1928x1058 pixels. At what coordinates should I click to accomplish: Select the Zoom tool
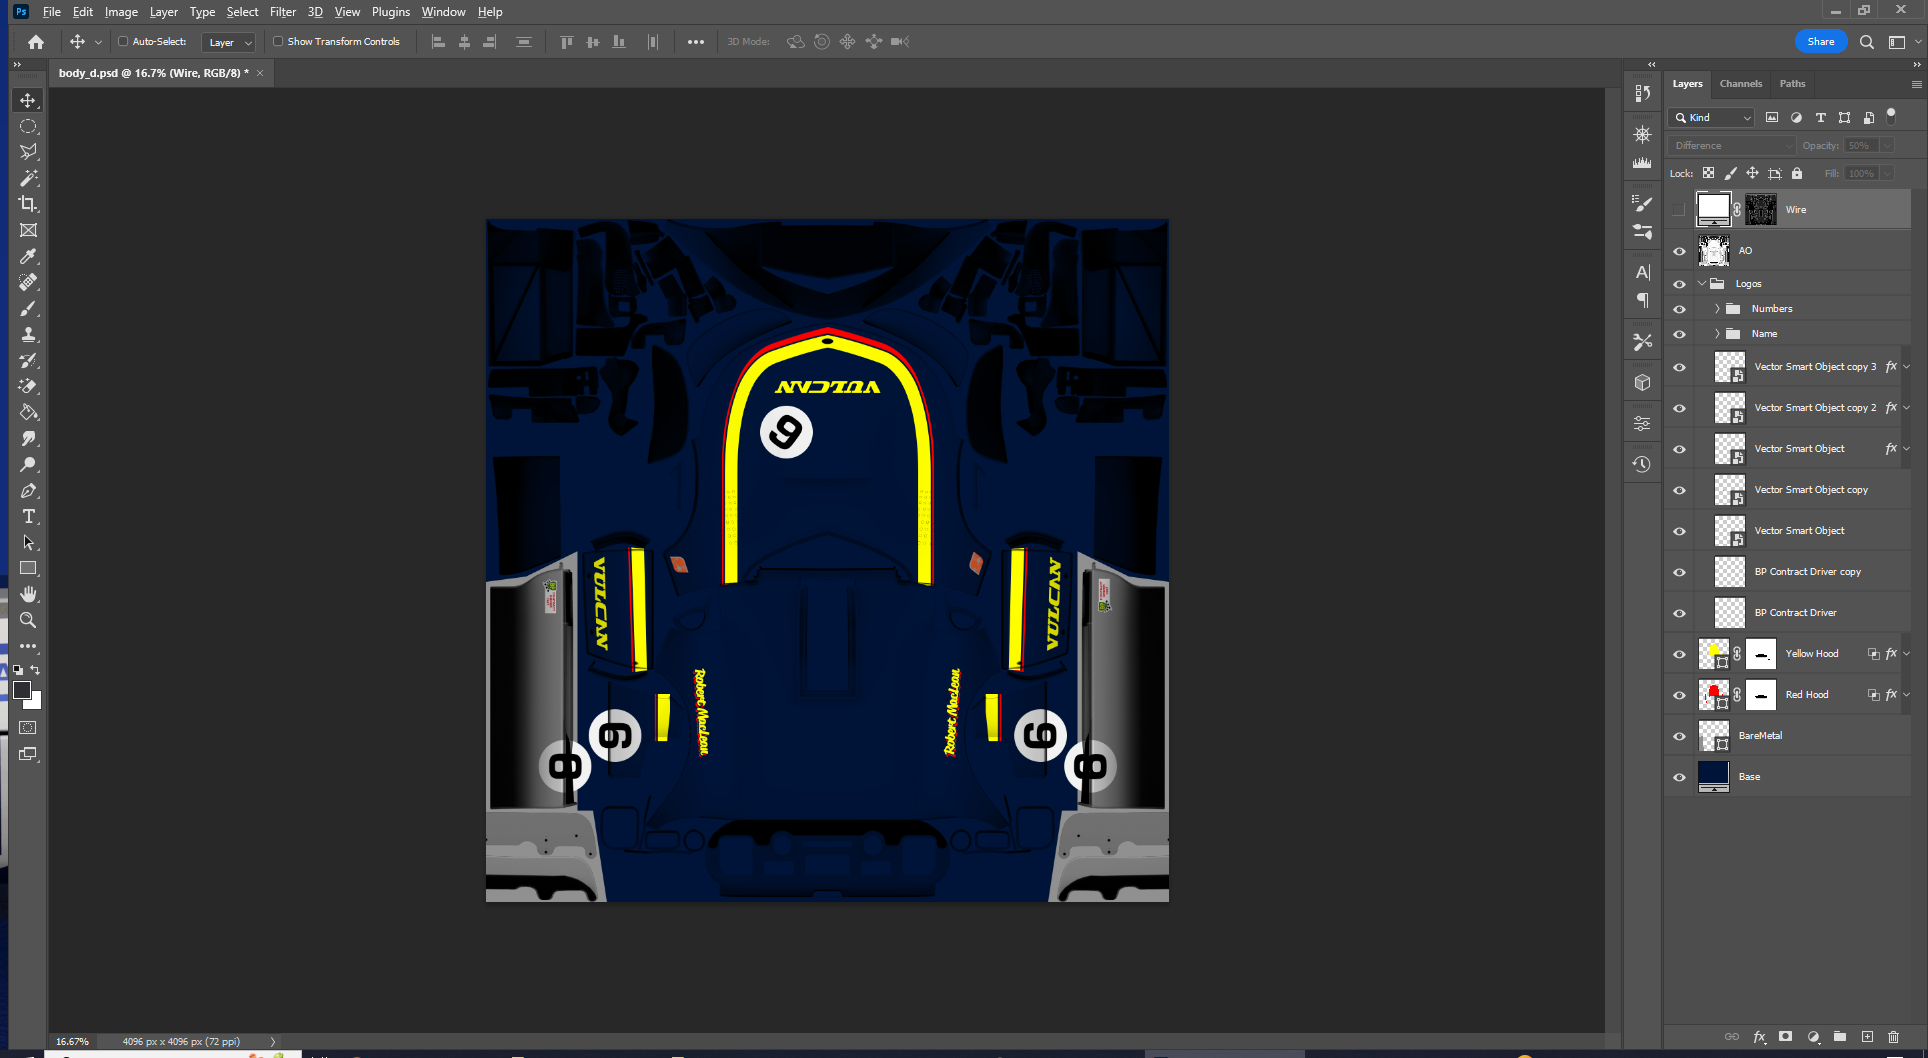(28, 620)
